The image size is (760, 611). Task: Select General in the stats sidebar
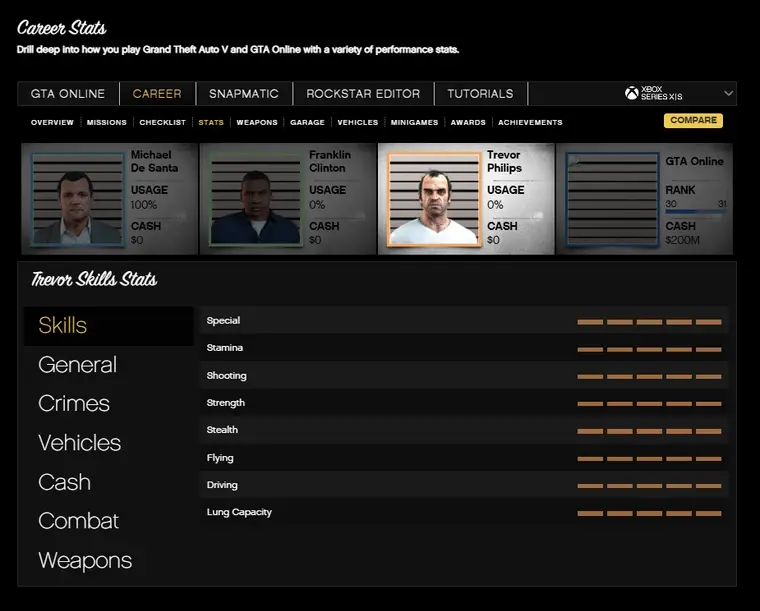point(77,365)
